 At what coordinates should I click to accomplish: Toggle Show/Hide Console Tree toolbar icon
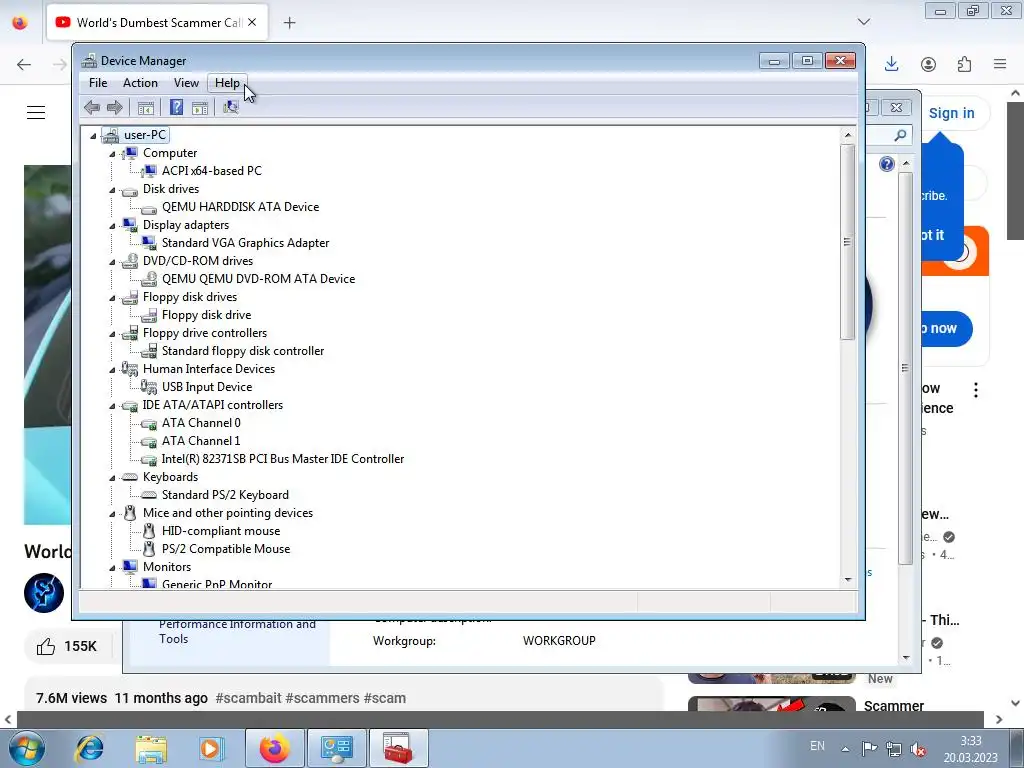coord(146,108)
